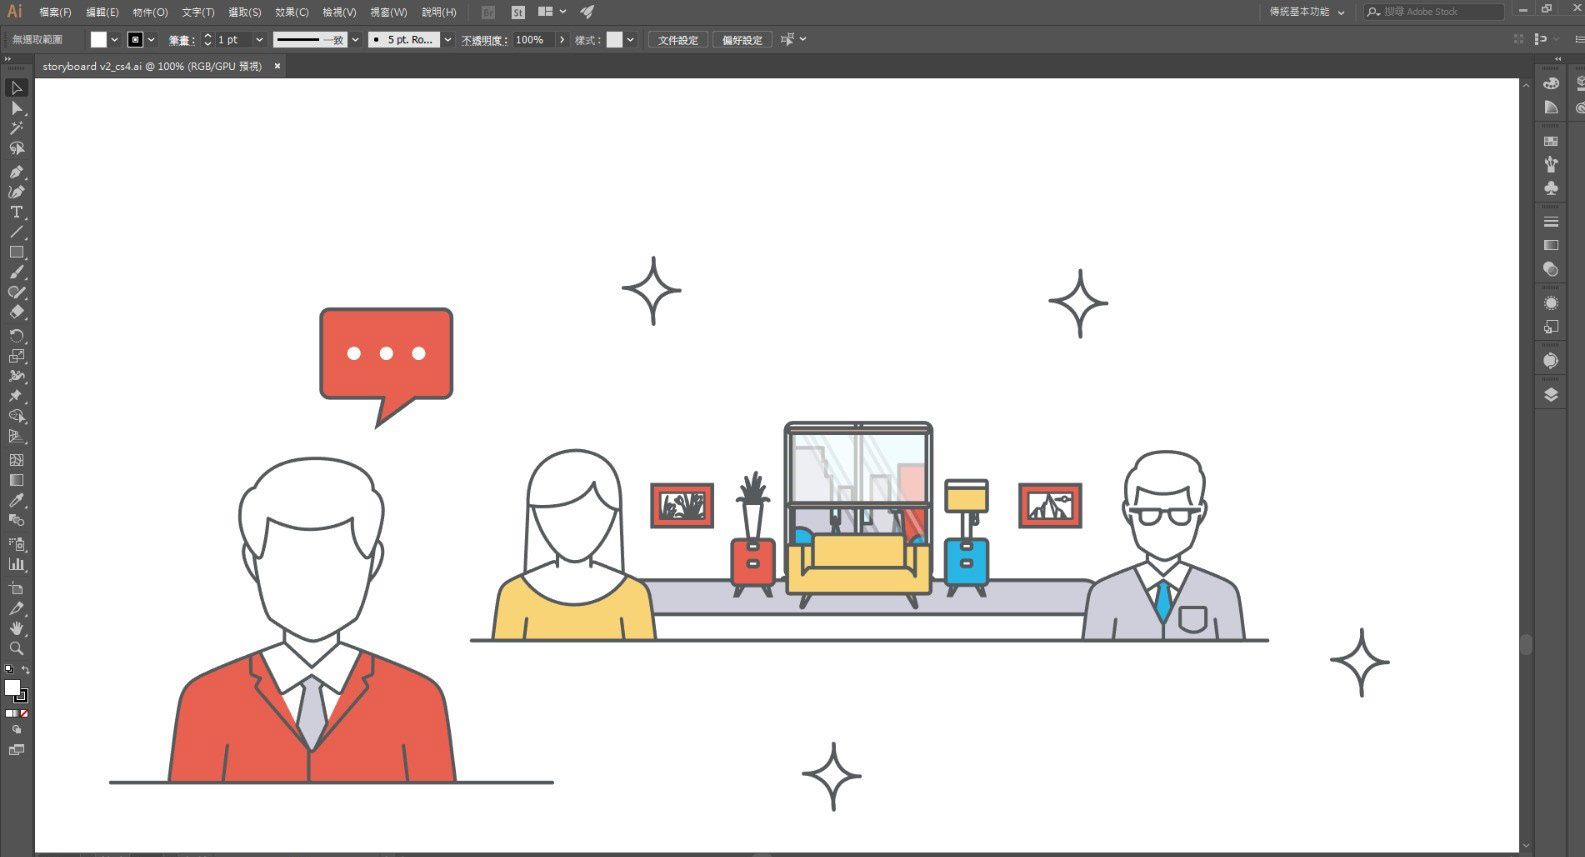Reset to default fill and stroke
This screenshot has height=857, width=1585.
coord(9,670)
